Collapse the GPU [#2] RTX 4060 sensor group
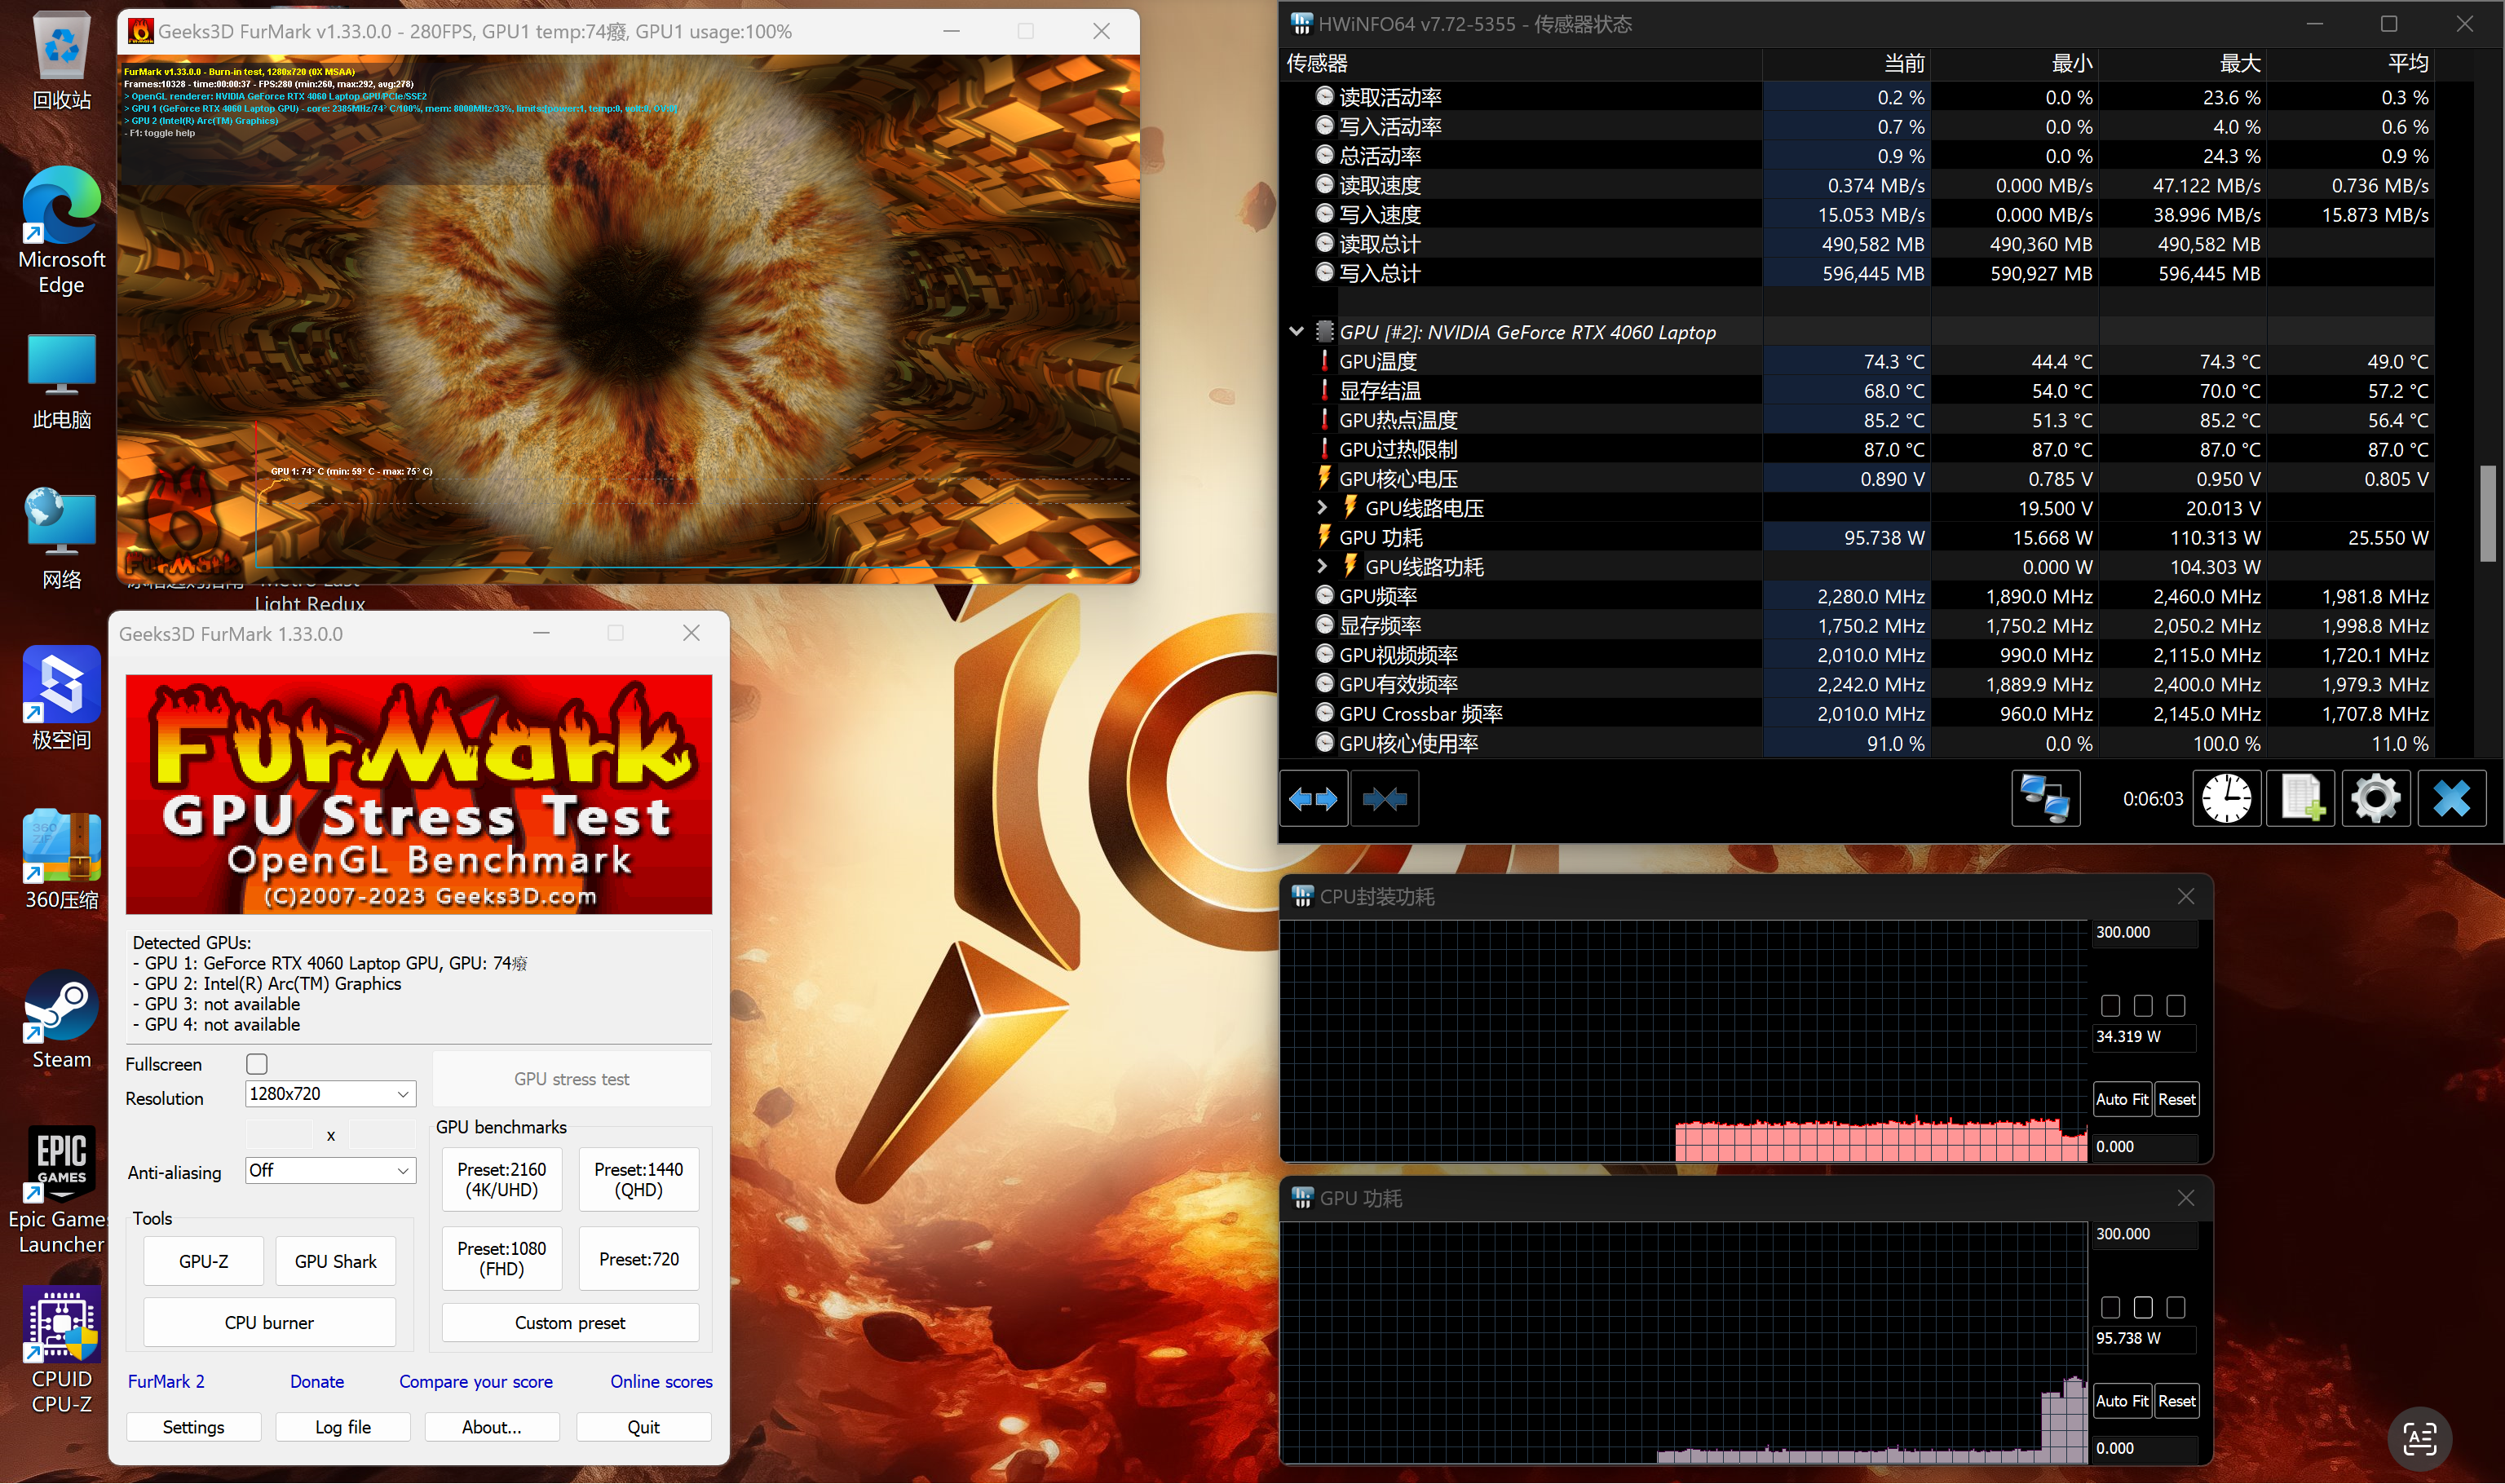This screenshot has height=1484, width=2505. click(x=1296, y=332)
